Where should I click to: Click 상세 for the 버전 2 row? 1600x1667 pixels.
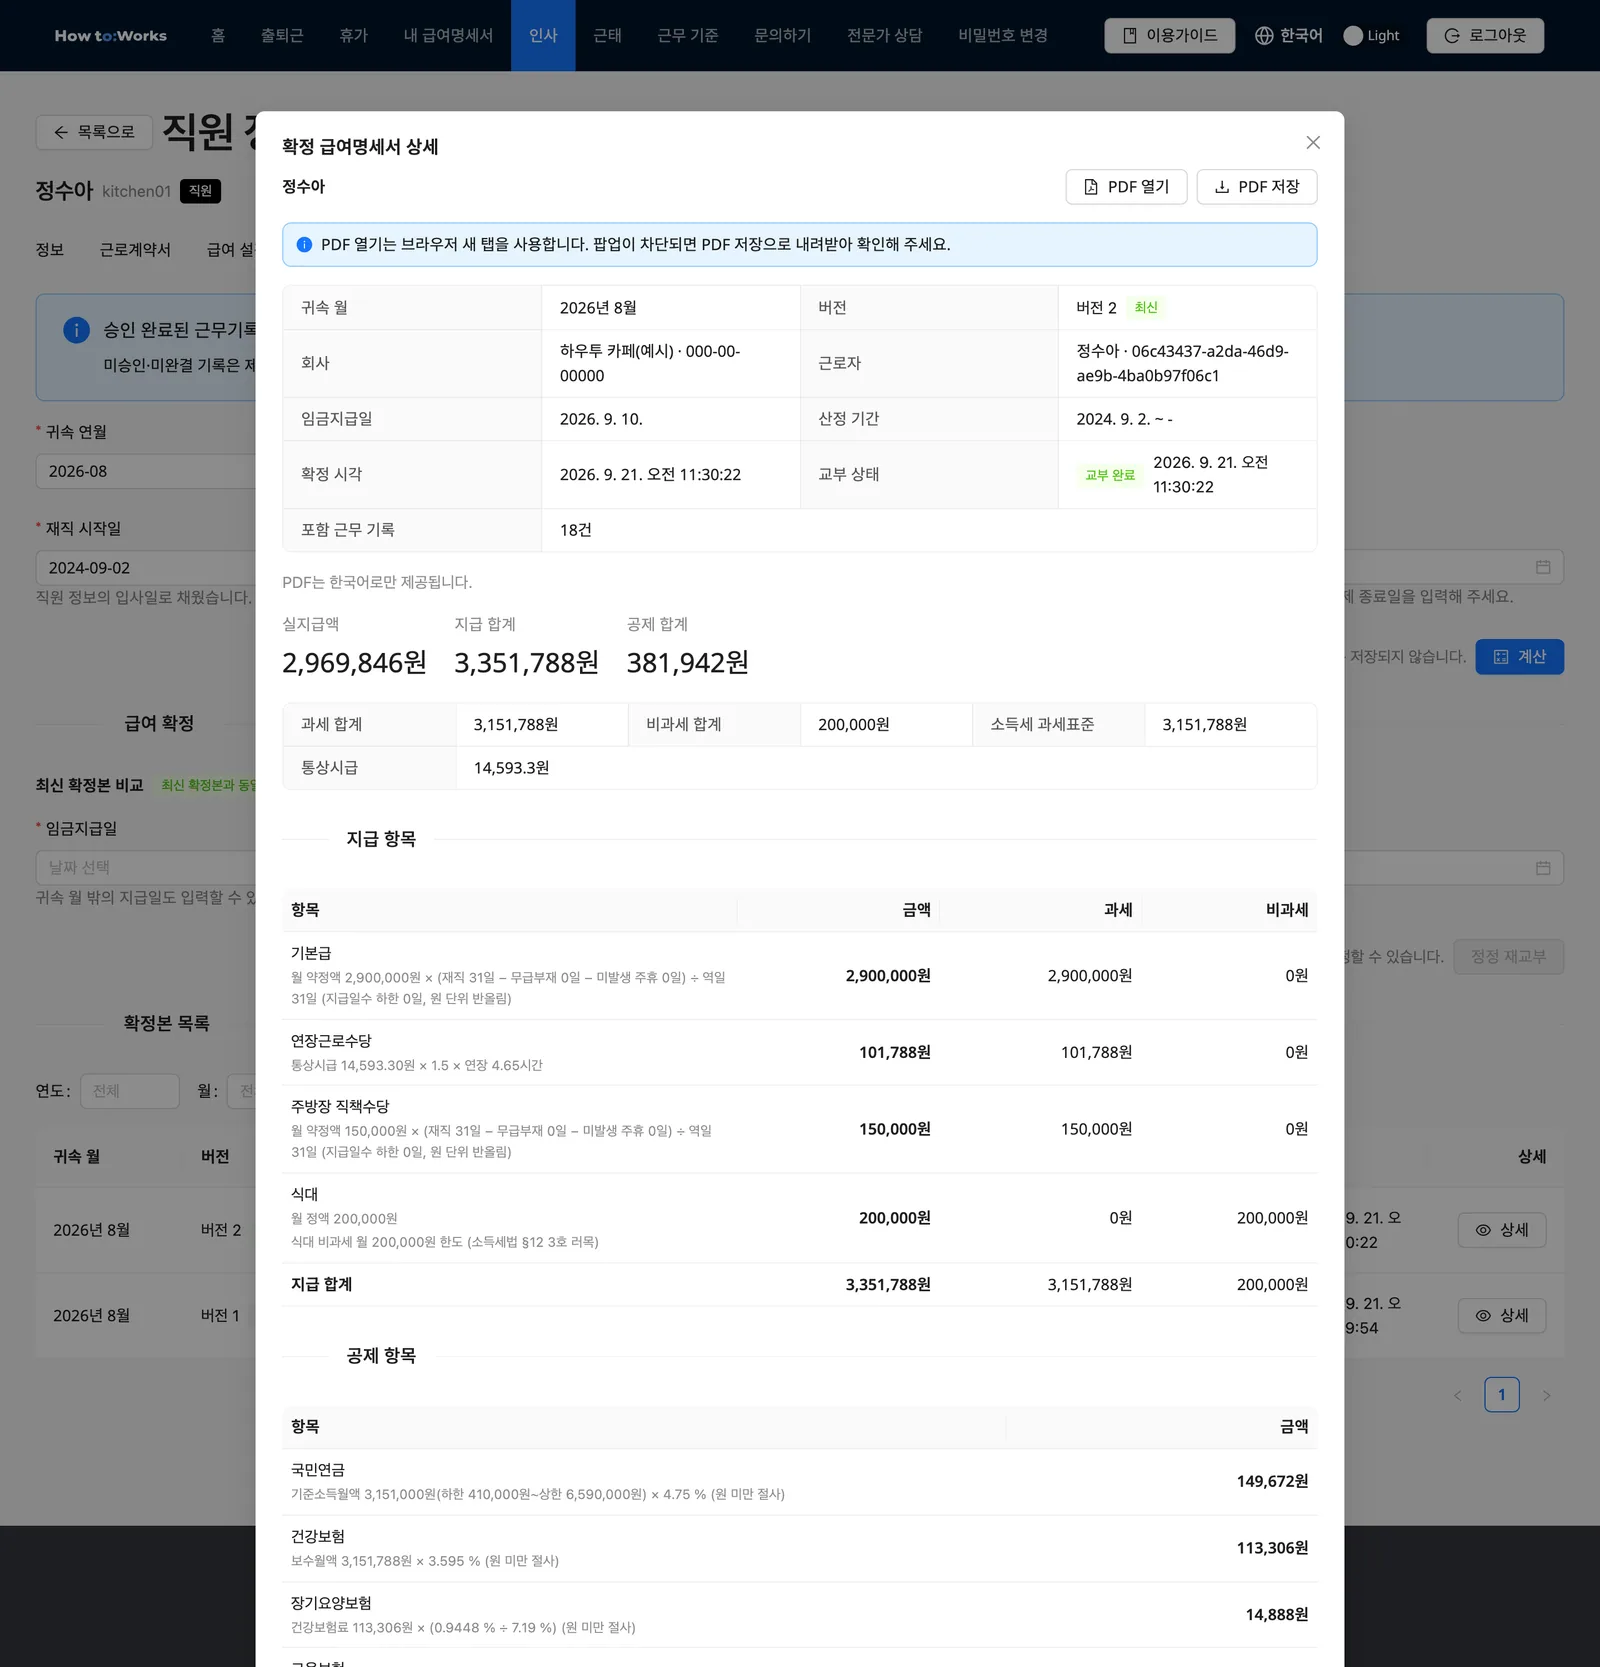[1502, 1230]
